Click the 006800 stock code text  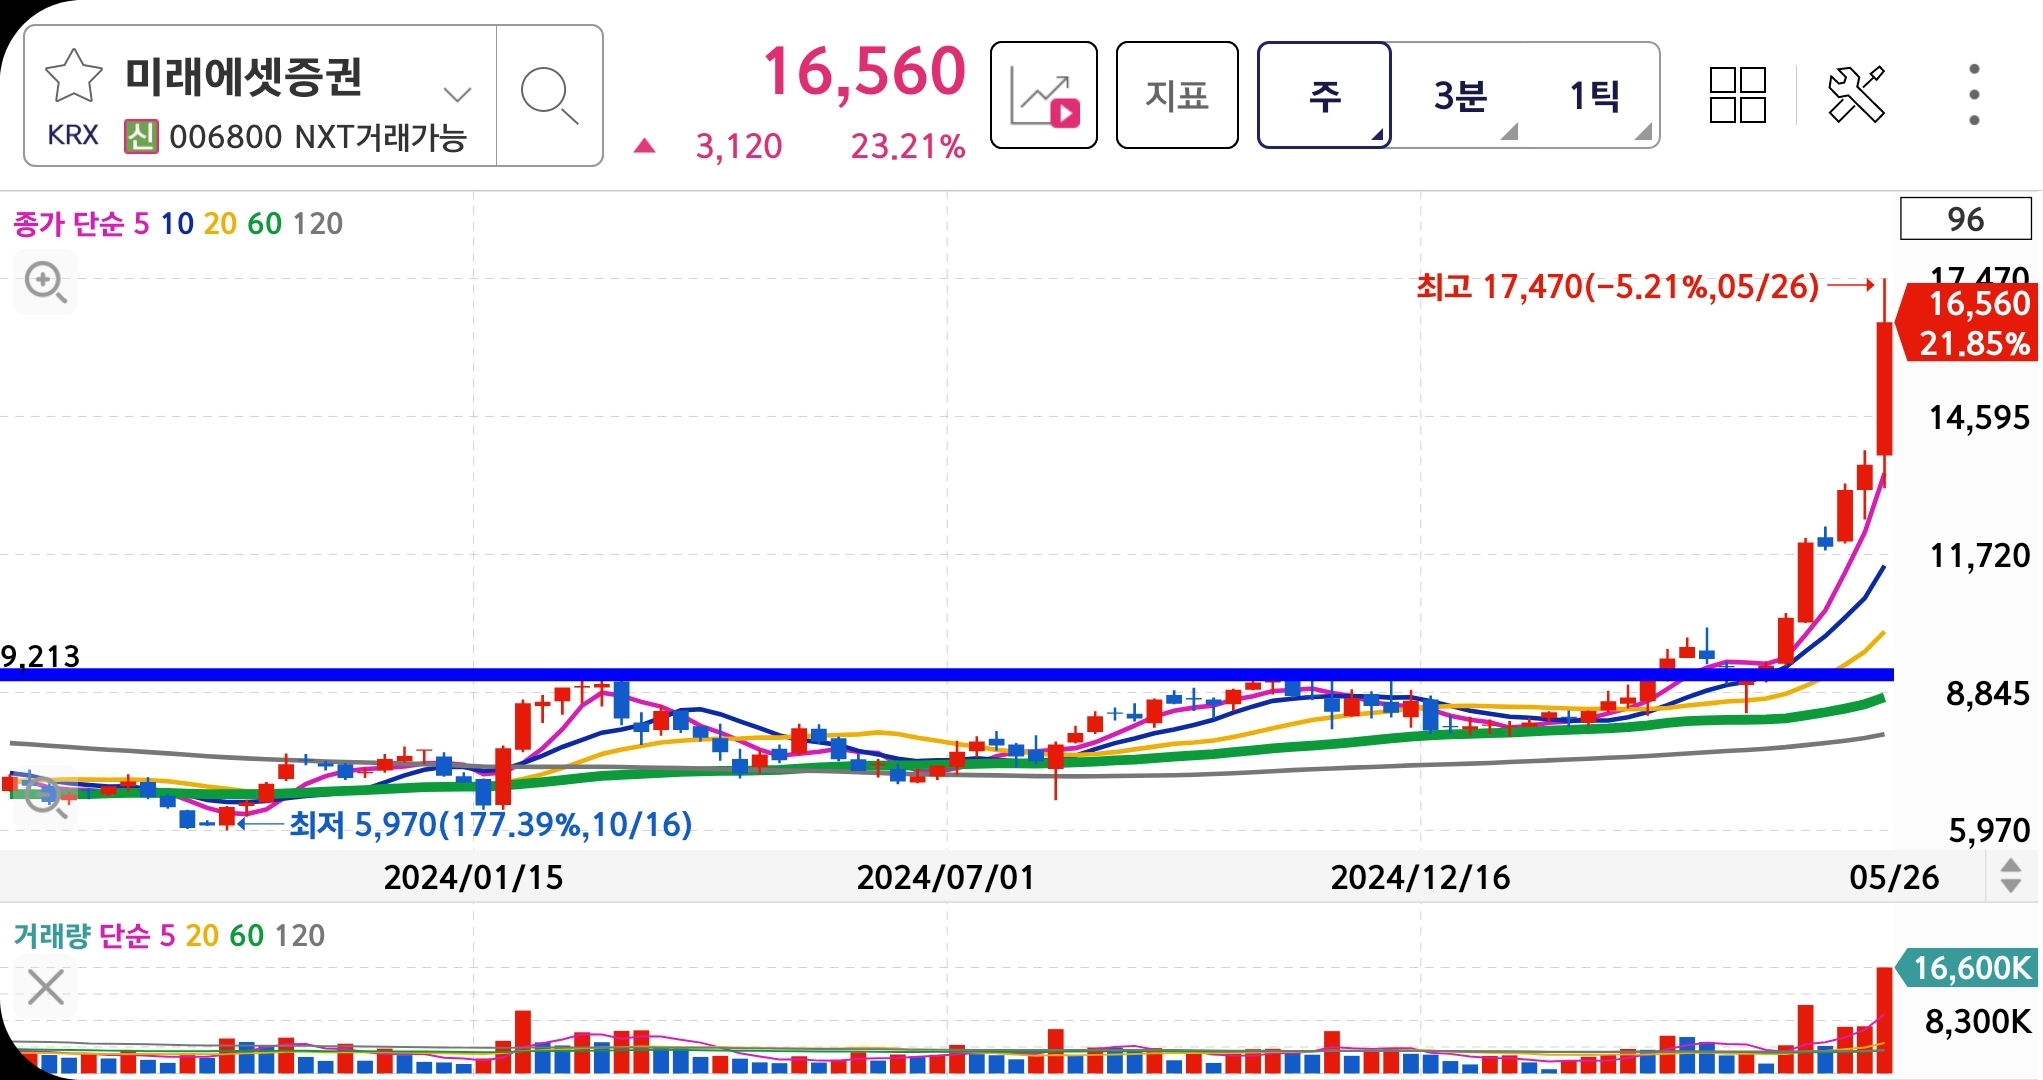226,137
